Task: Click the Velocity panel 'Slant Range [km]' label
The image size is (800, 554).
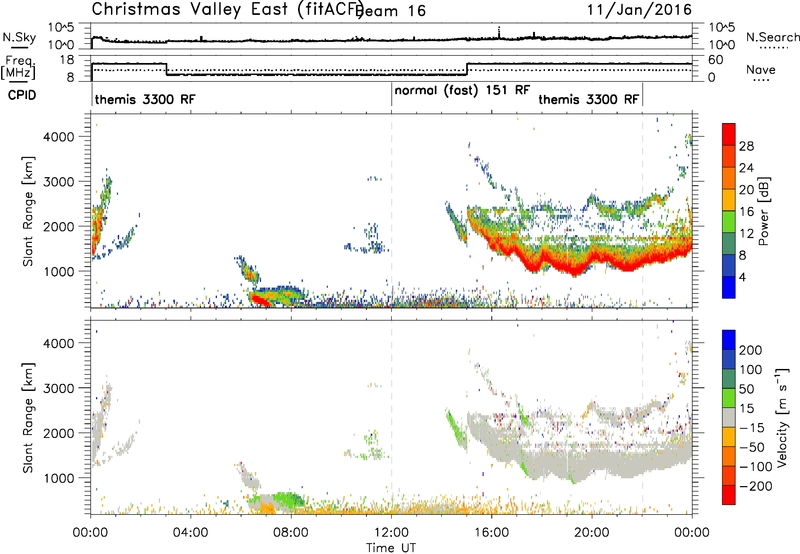Action: 28,417
